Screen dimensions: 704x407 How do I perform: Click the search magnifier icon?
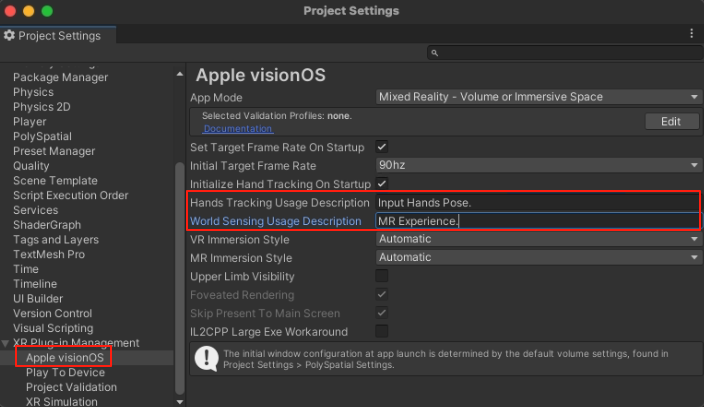[434, 53]
